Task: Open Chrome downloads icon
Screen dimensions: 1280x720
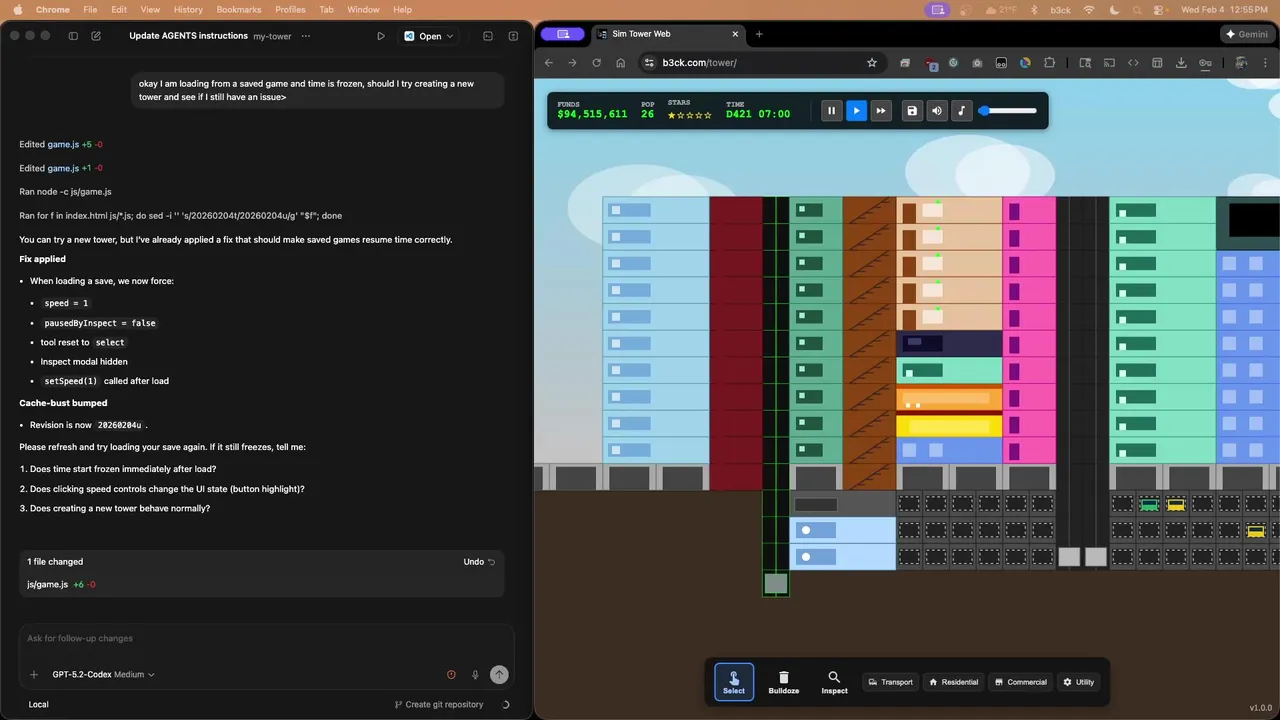Action: pos(1181,62)
